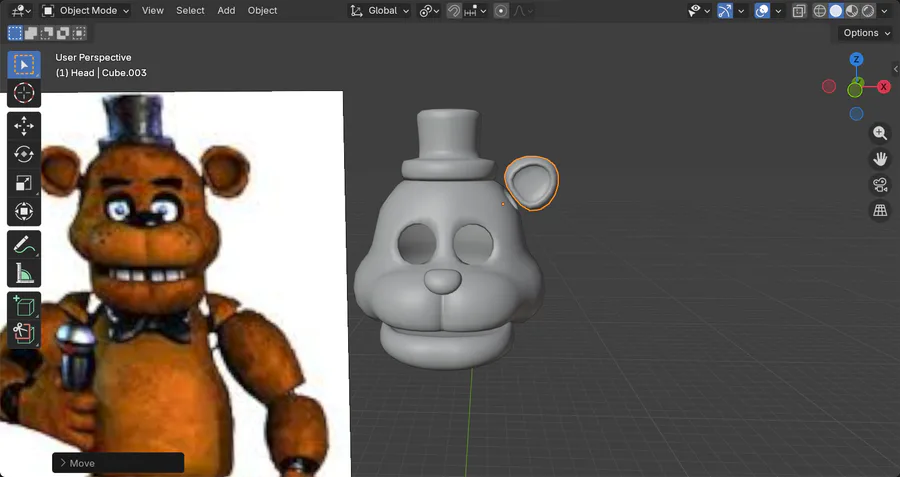Click the "User Perspective" viewport label

click(93, 57)
